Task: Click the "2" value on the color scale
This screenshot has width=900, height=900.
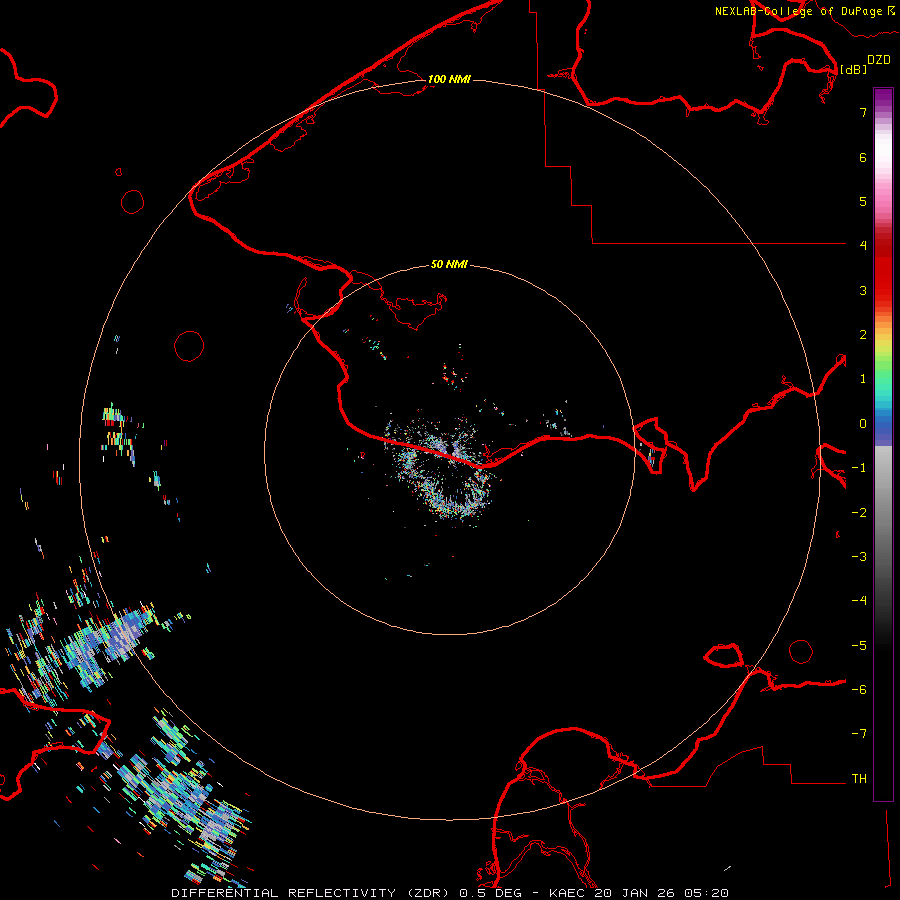Action: [863, 335]
